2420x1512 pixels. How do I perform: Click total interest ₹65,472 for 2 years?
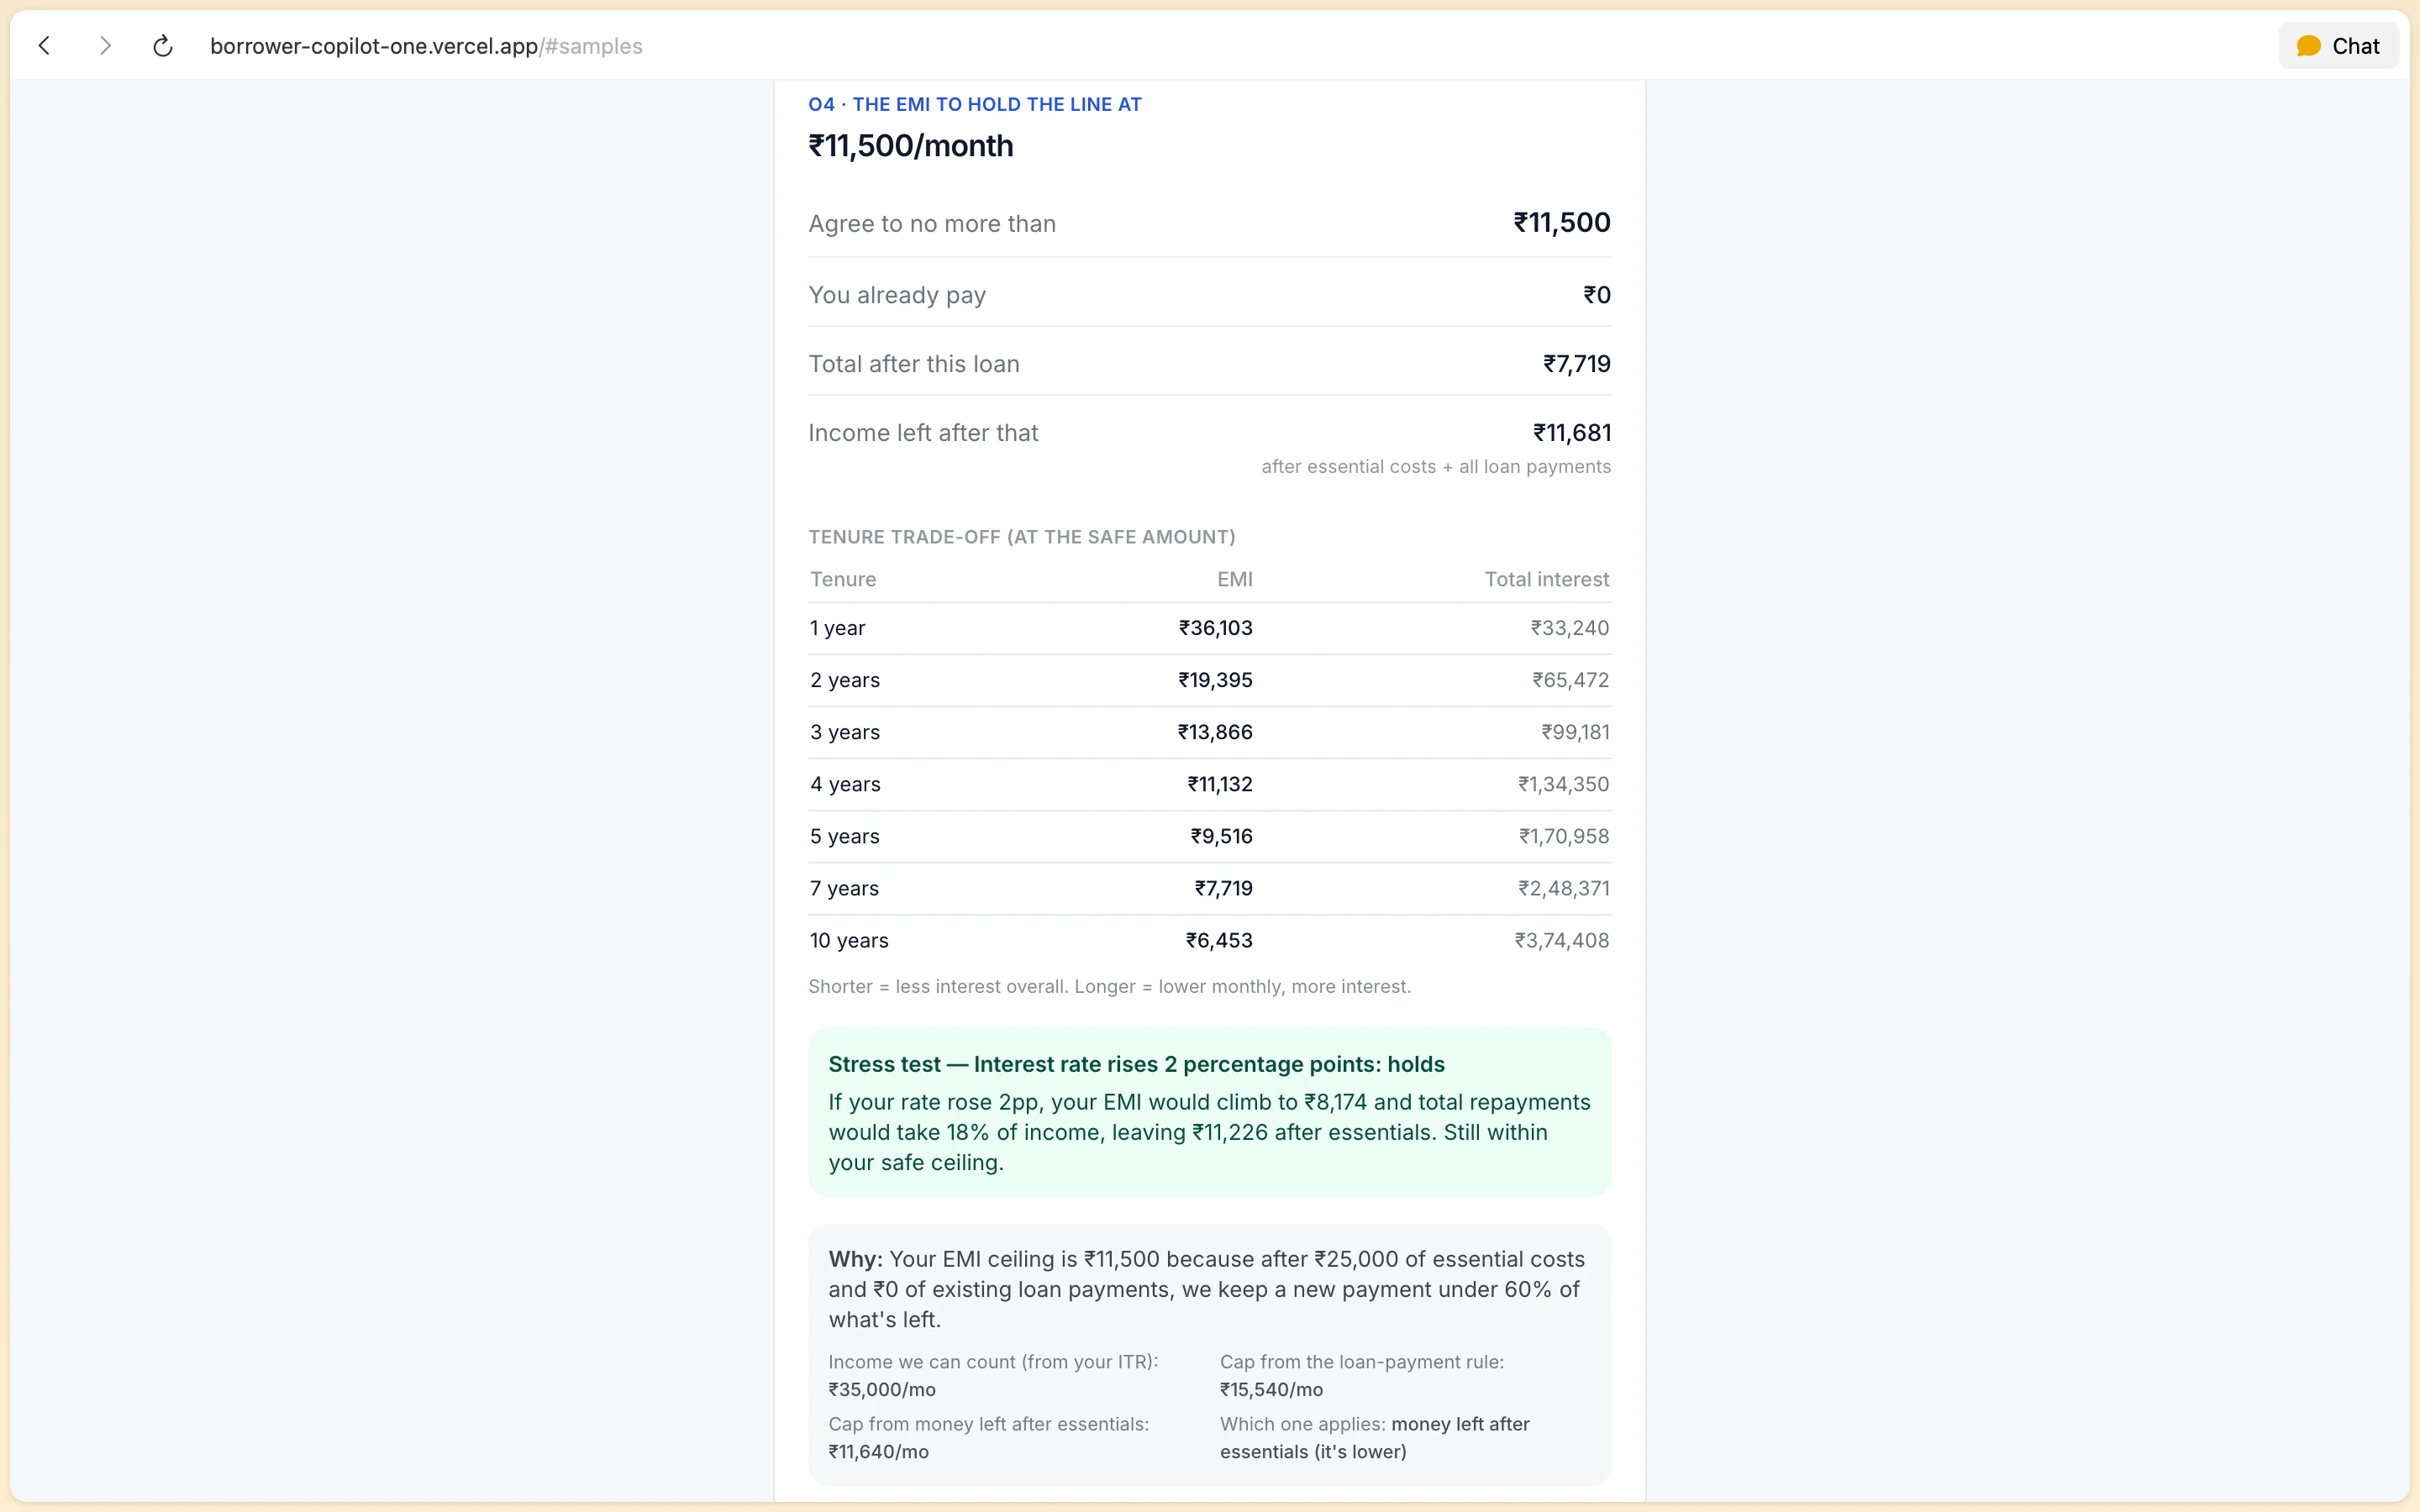pyautogui.click(x=1571, y=680)
